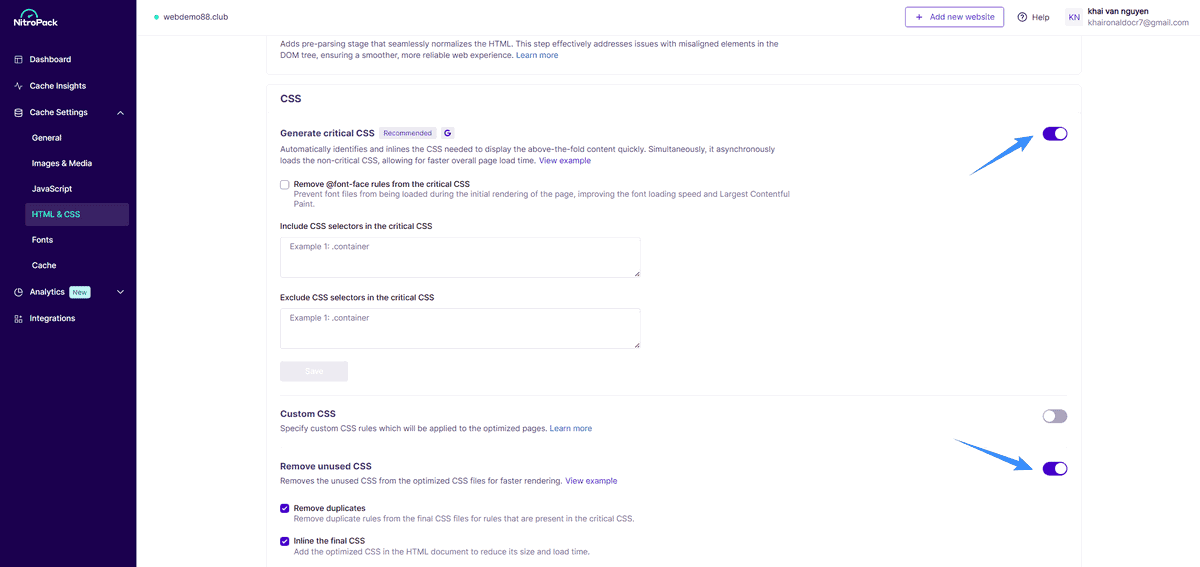
Task: Uncheck the Remove duplicates checkbox
Action: (285, 508)
